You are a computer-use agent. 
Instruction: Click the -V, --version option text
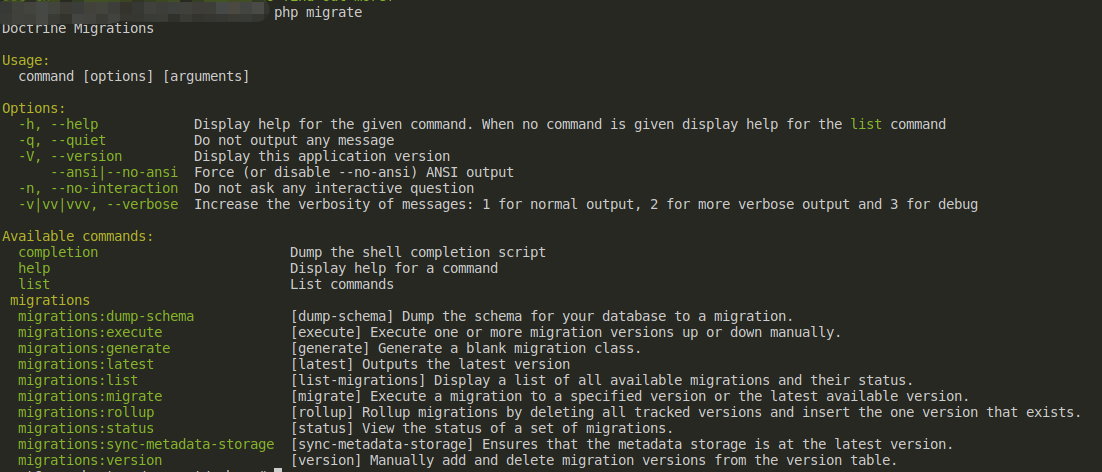70,156
